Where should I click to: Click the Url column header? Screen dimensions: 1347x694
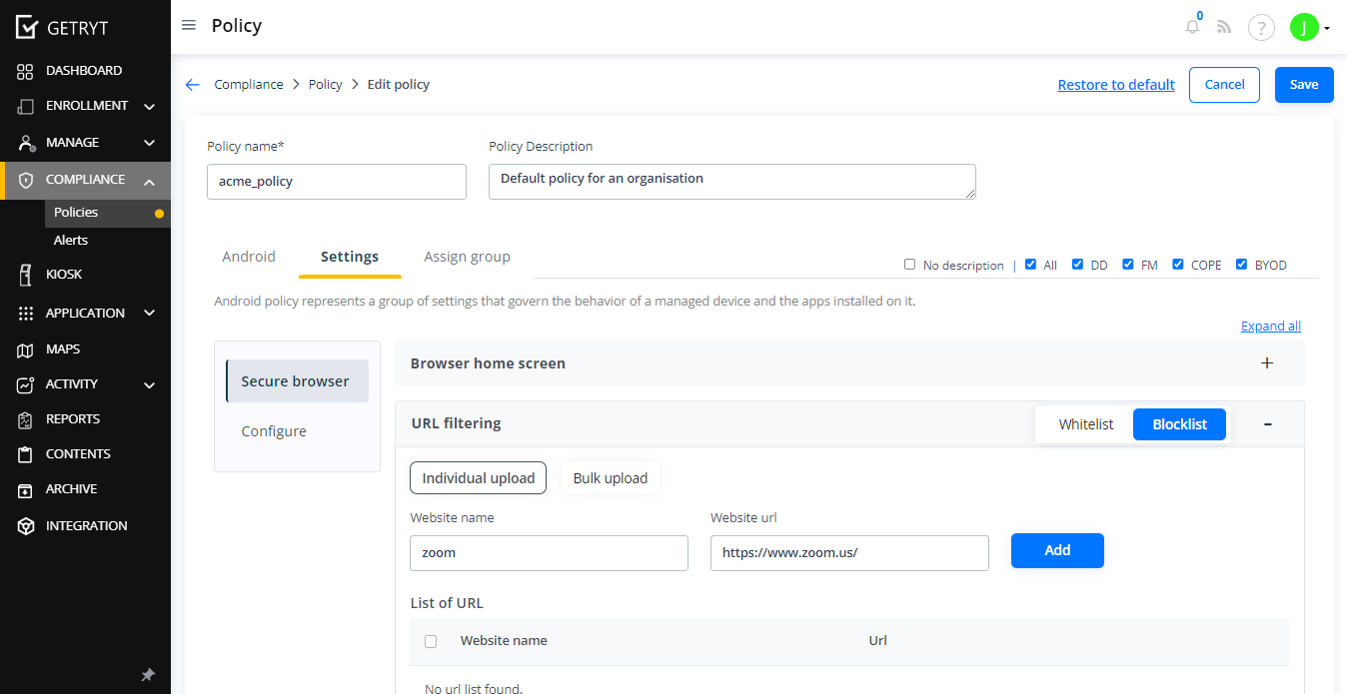pyautogui.click(x=878, y=641)
